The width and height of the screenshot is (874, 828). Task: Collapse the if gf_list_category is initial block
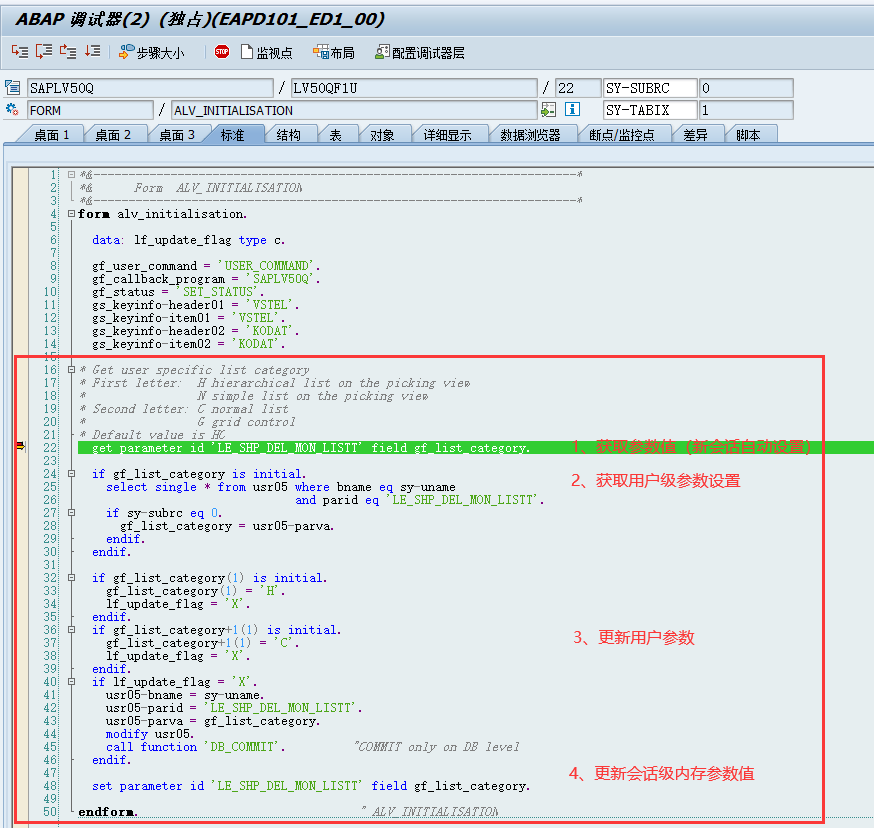point(70,474)
